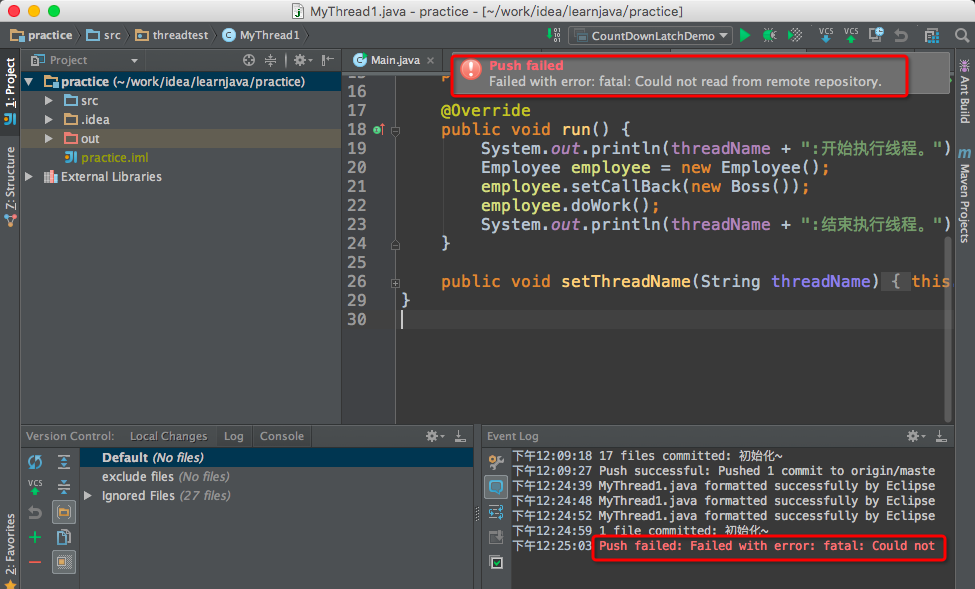Click override gutter marker at line 18
975x589 pixels.
[x=378, y=129]
